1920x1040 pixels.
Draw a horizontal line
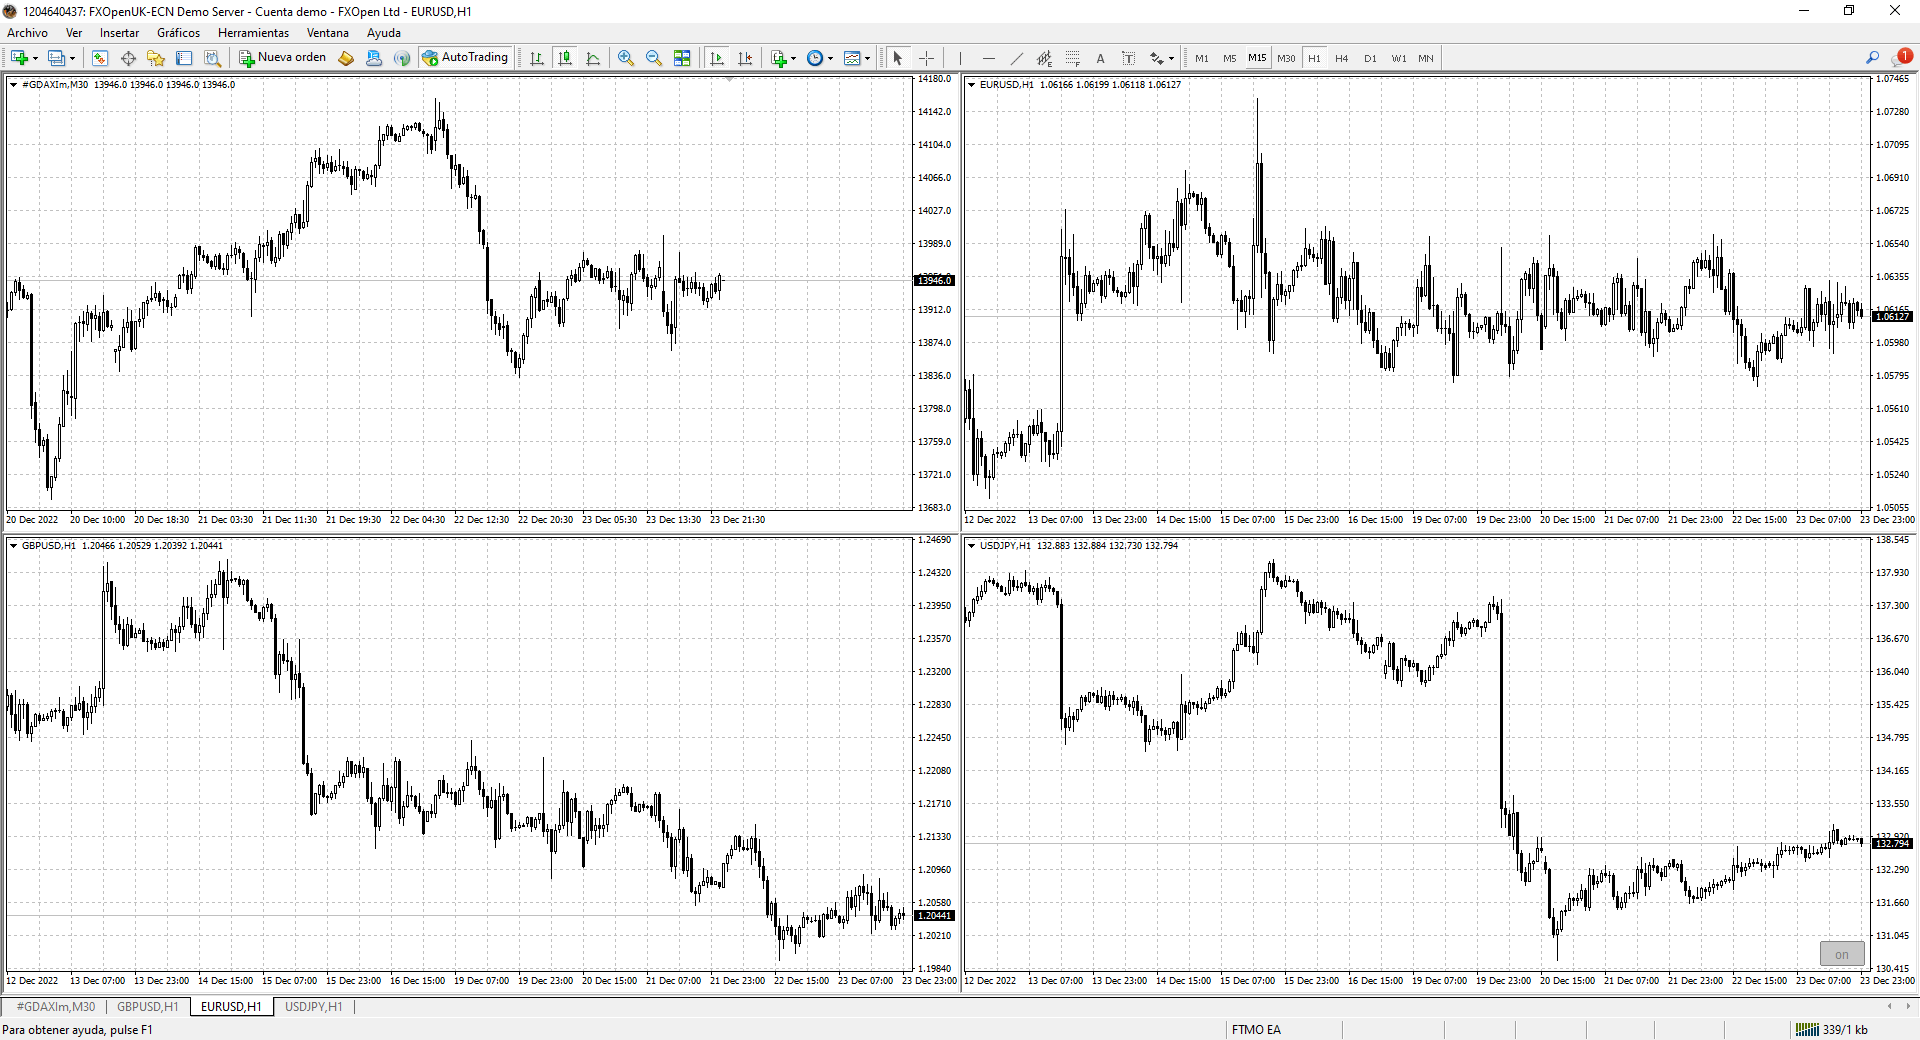pos(988,58)
